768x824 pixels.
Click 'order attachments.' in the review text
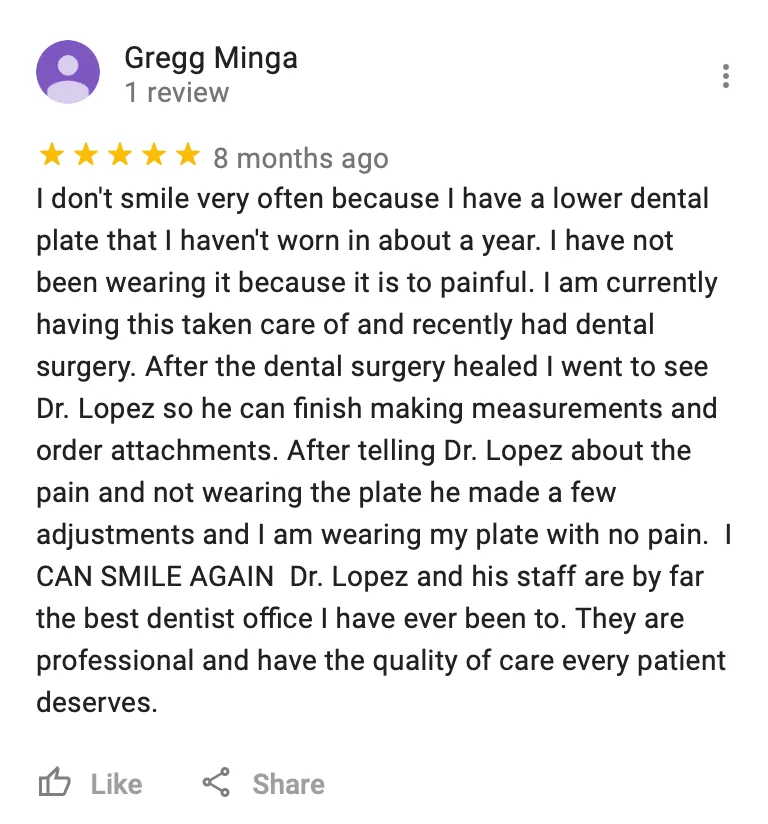click(x=157, y=451)
